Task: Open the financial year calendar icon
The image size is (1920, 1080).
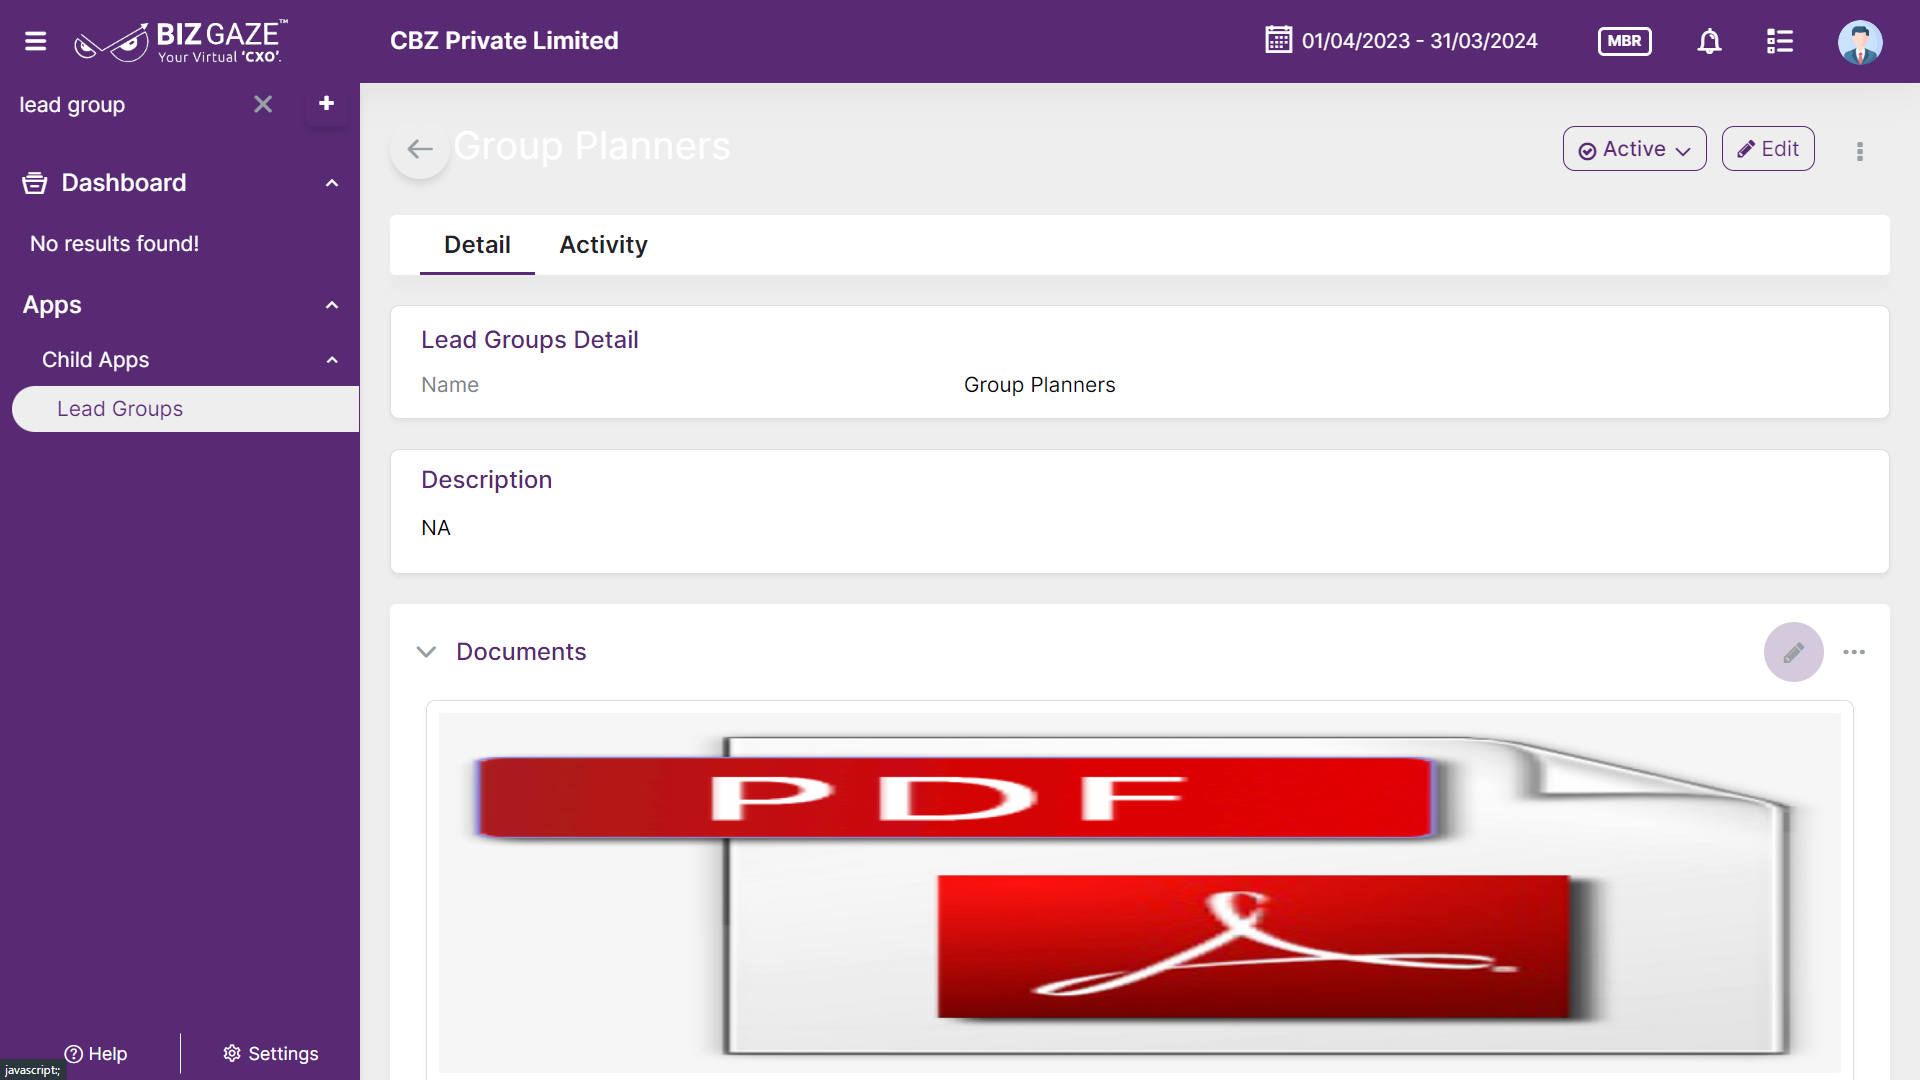Action: point(1278,40)
